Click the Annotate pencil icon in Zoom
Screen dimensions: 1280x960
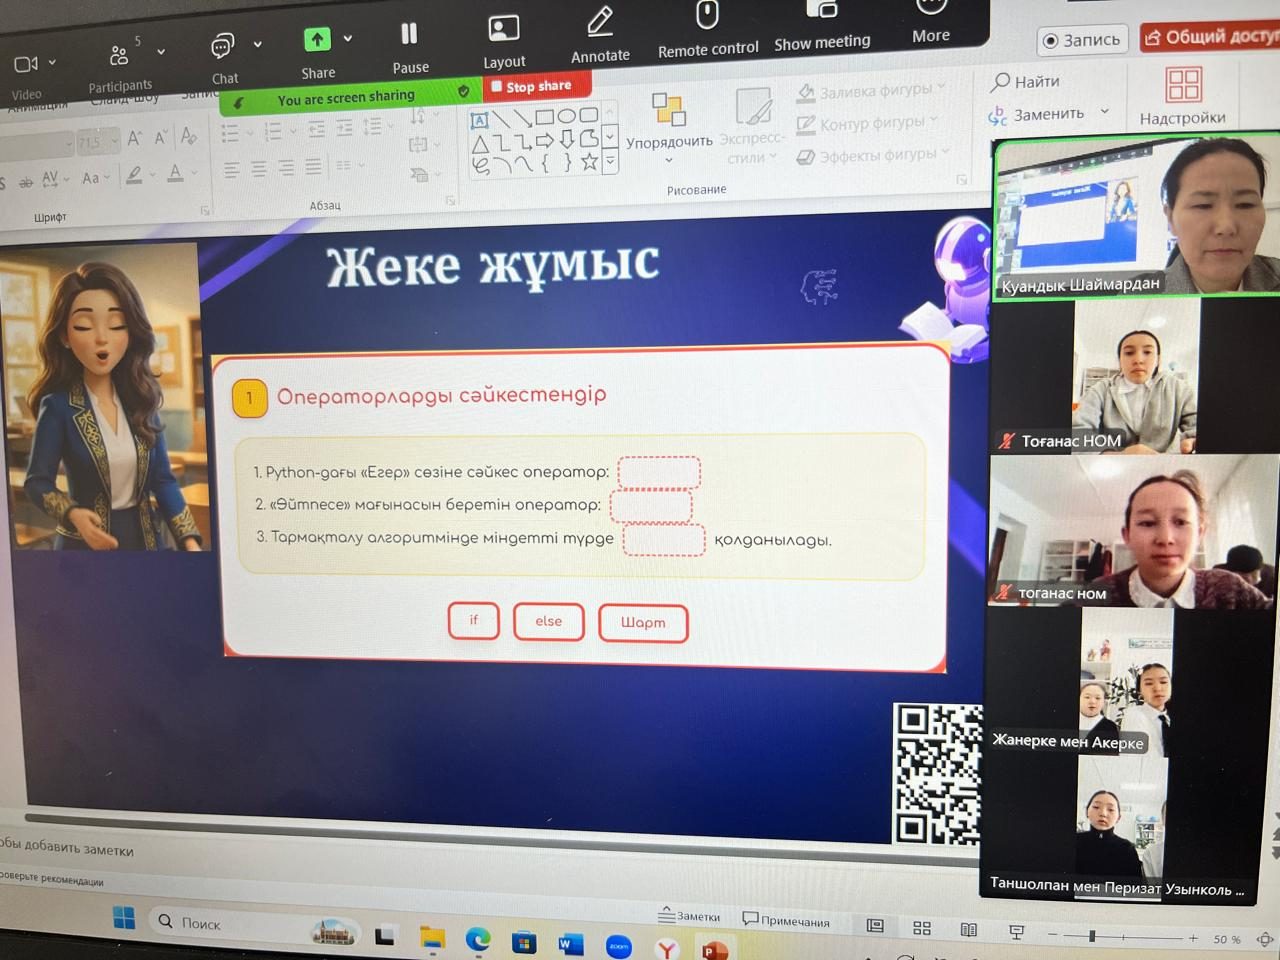point(600,22)
